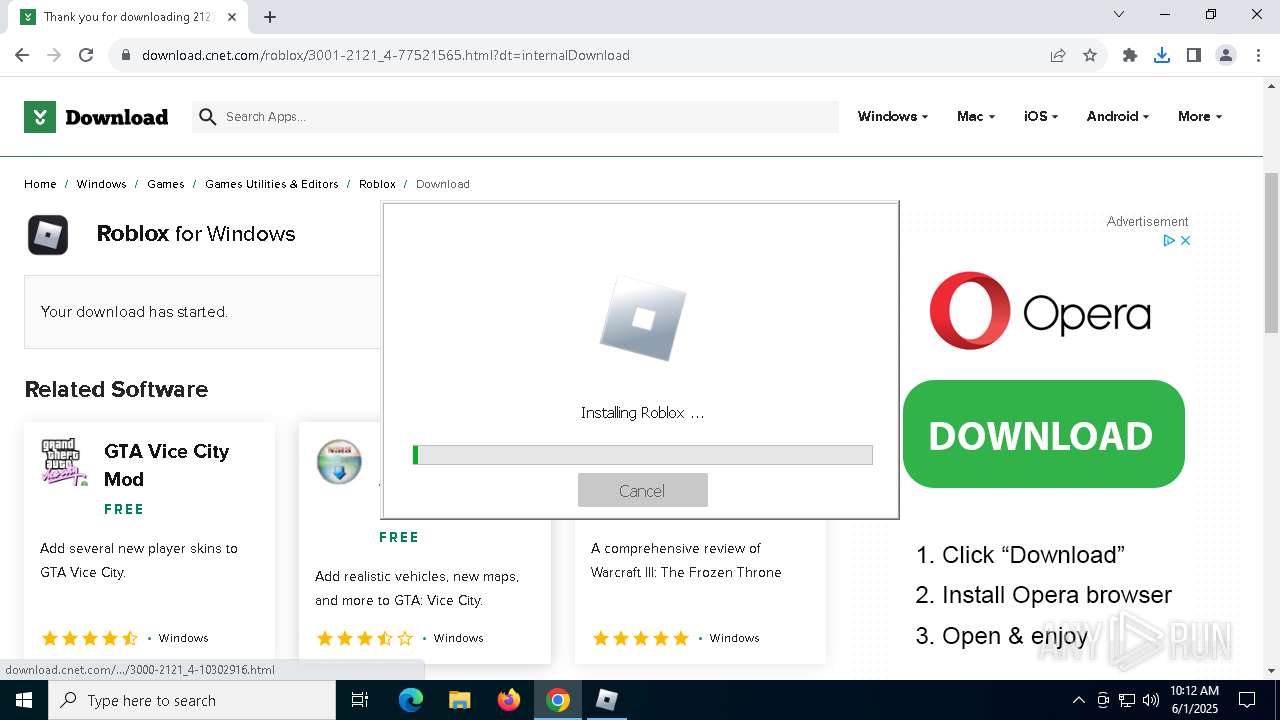
Task: Close the Thank you for downloading tab
Action: click(x=232, y=17)
